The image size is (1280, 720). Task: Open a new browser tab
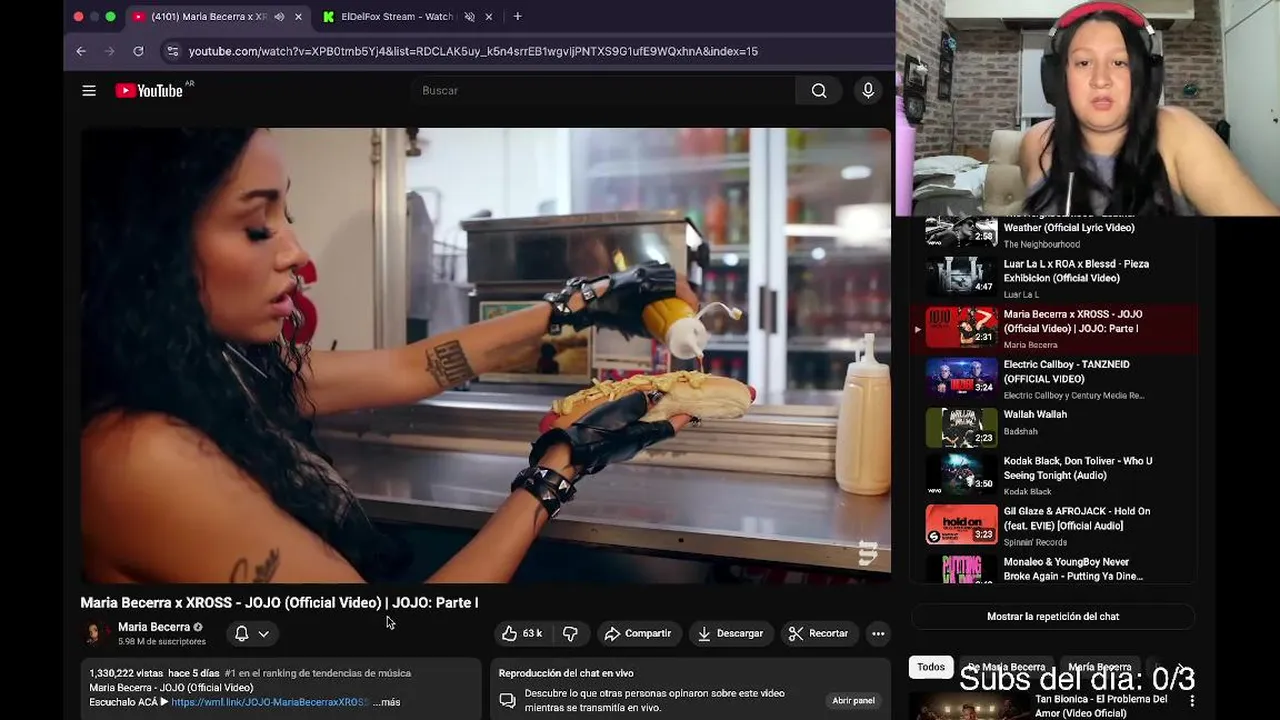[x=517, y=17]
